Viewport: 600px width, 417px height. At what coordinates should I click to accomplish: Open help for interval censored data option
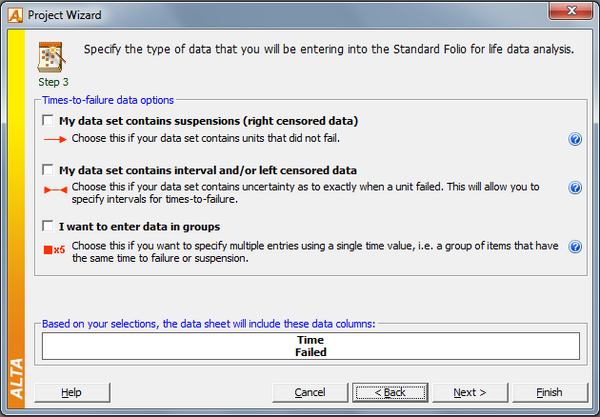[x=575, y=188]
